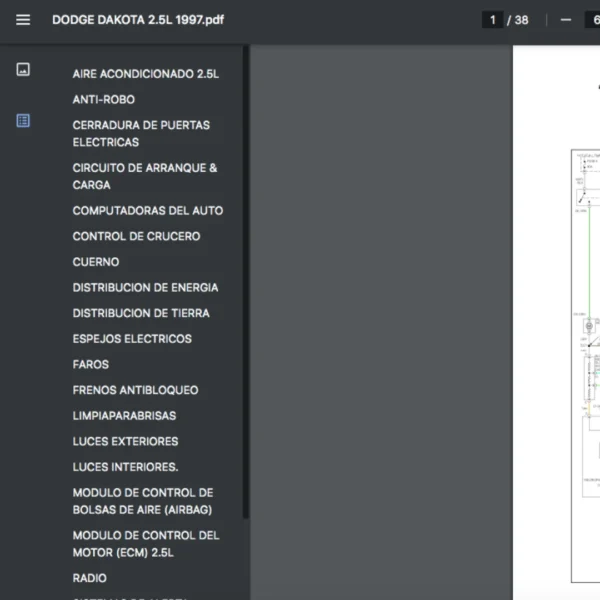Screen dimensions: 600x600
Task: Jump to CERRADURA DE PUERTAS ELECTRICAS
Action: (x=141, y=134)
